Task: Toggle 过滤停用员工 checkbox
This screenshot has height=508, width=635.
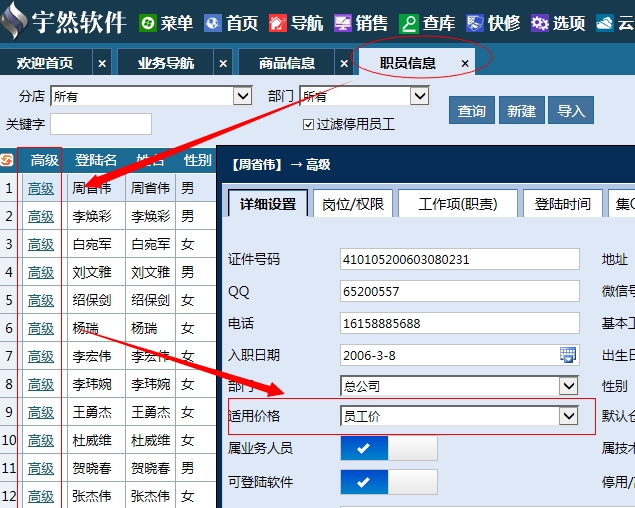Action: tap(308, 124)
